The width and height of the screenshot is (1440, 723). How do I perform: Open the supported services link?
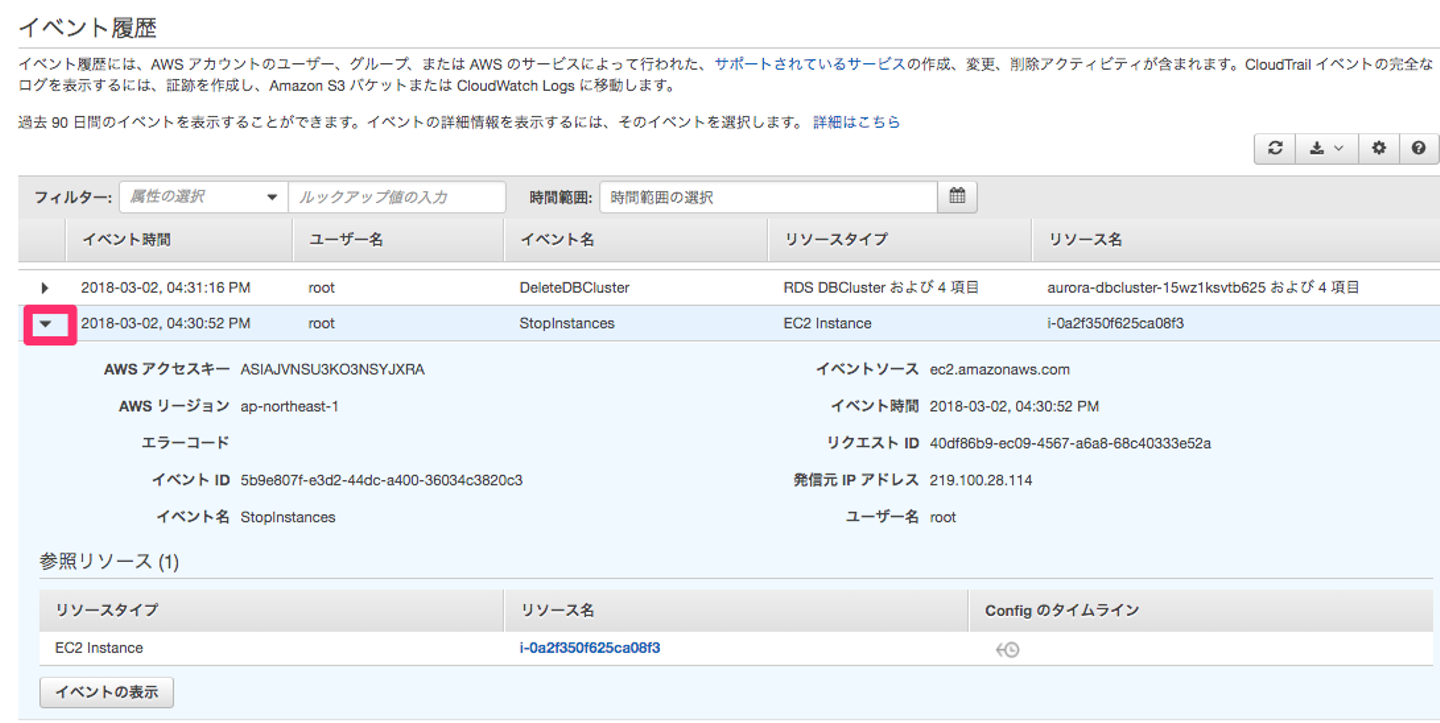[x=809, y=64]
